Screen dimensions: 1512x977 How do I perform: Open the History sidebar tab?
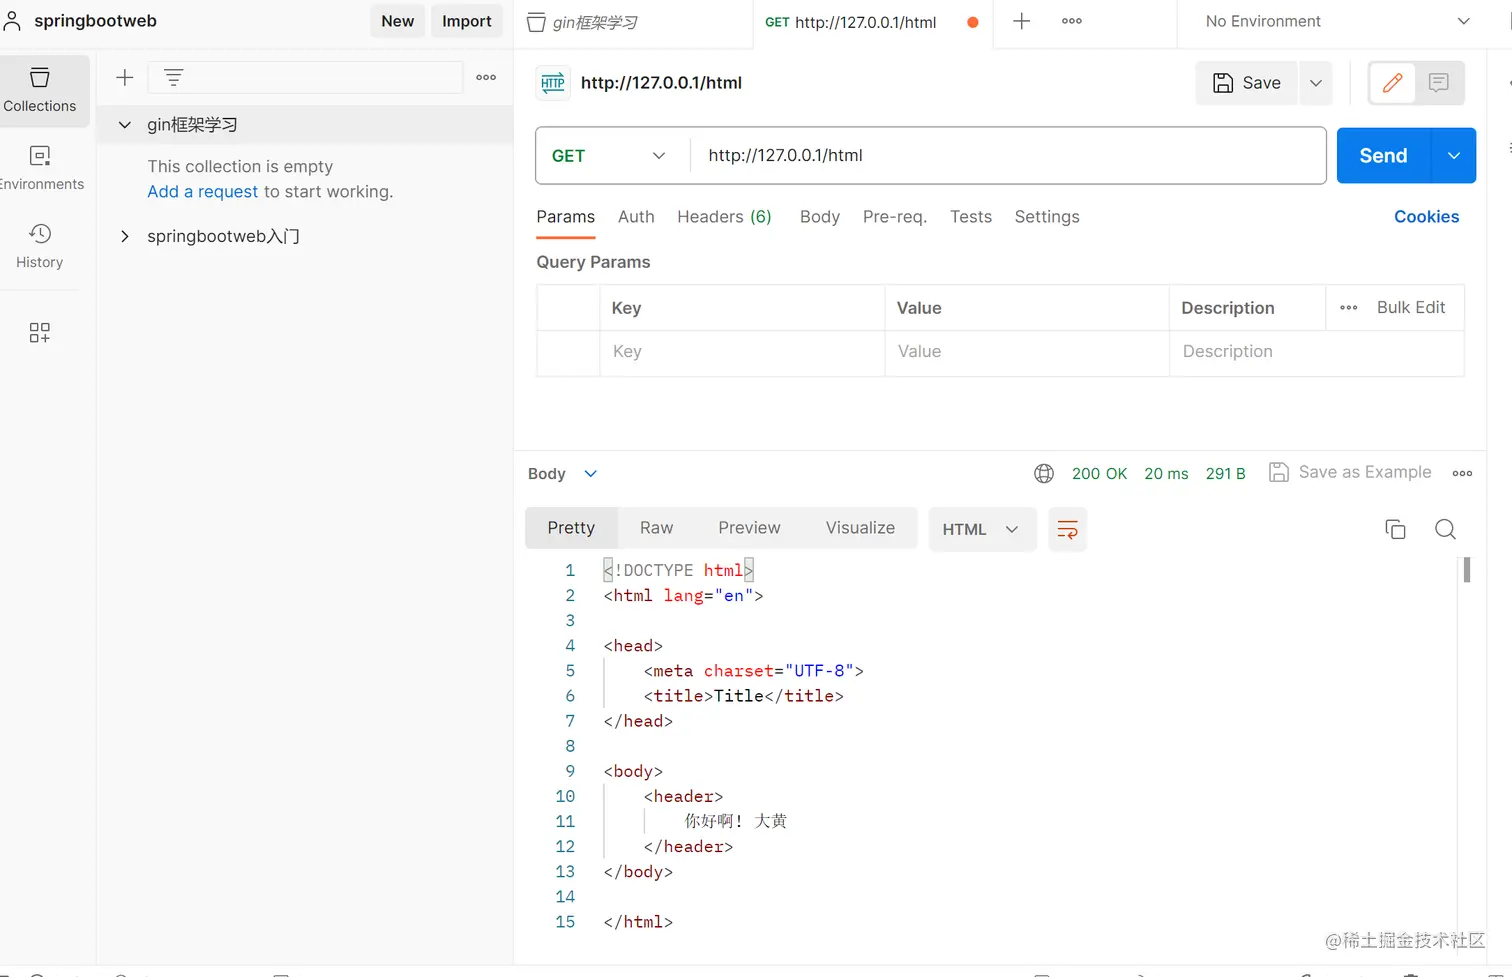coord(40,246)
